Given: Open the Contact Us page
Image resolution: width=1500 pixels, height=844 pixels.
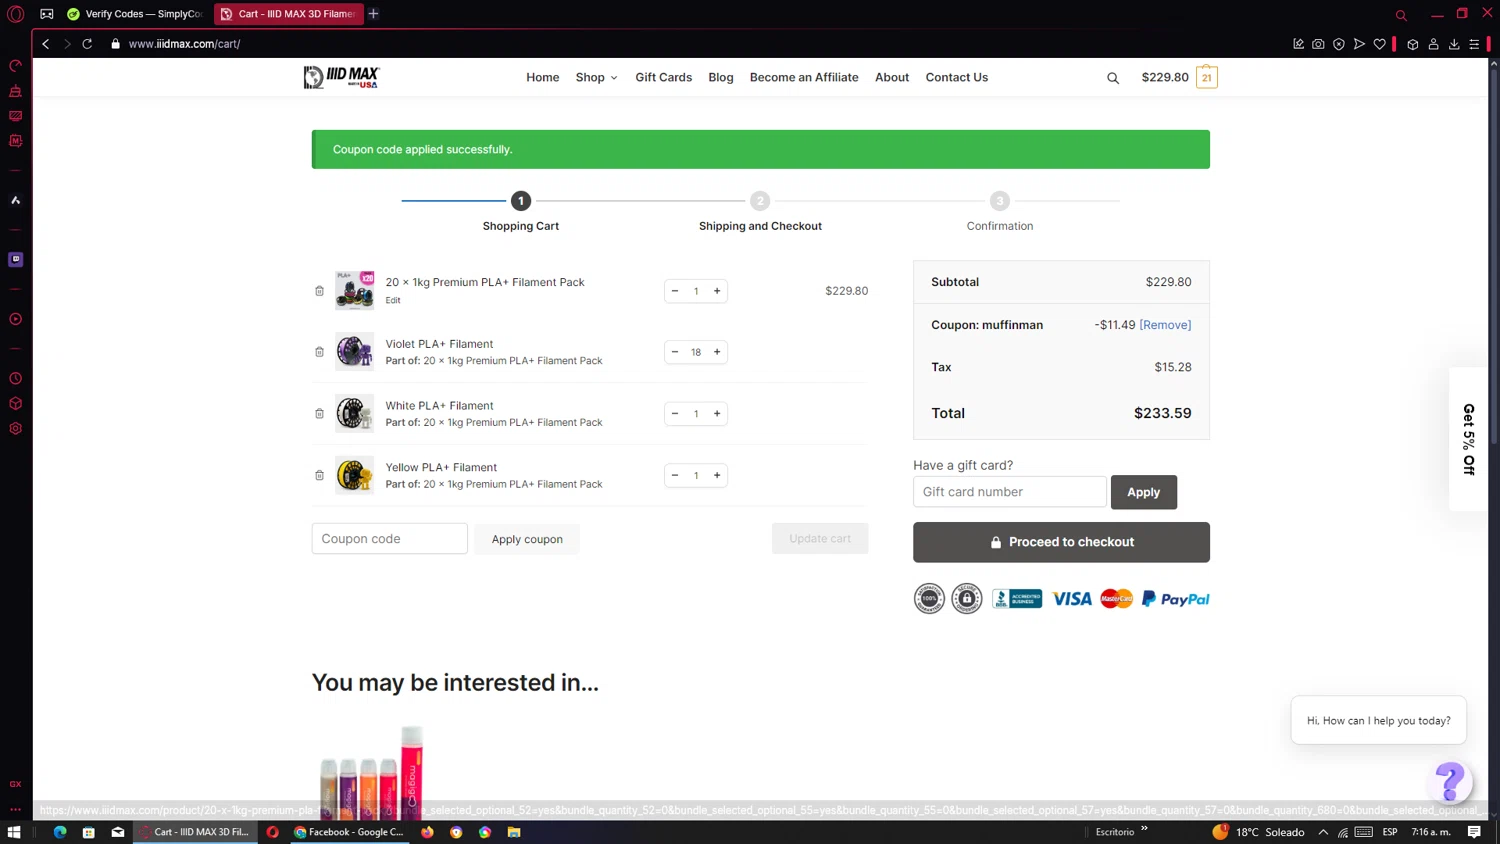Looking at the screenshot, I should click(956, 77).
